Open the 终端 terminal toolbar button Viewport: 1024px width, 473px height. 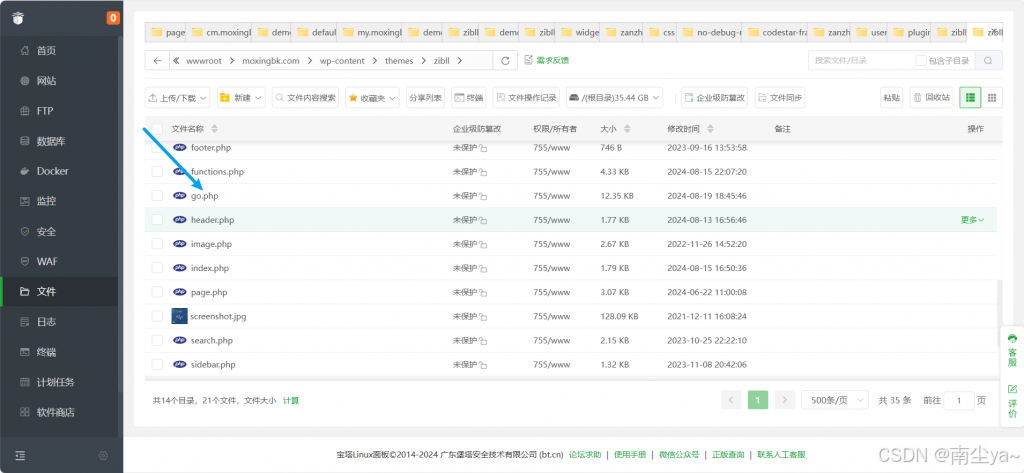[x=468, y=98]
